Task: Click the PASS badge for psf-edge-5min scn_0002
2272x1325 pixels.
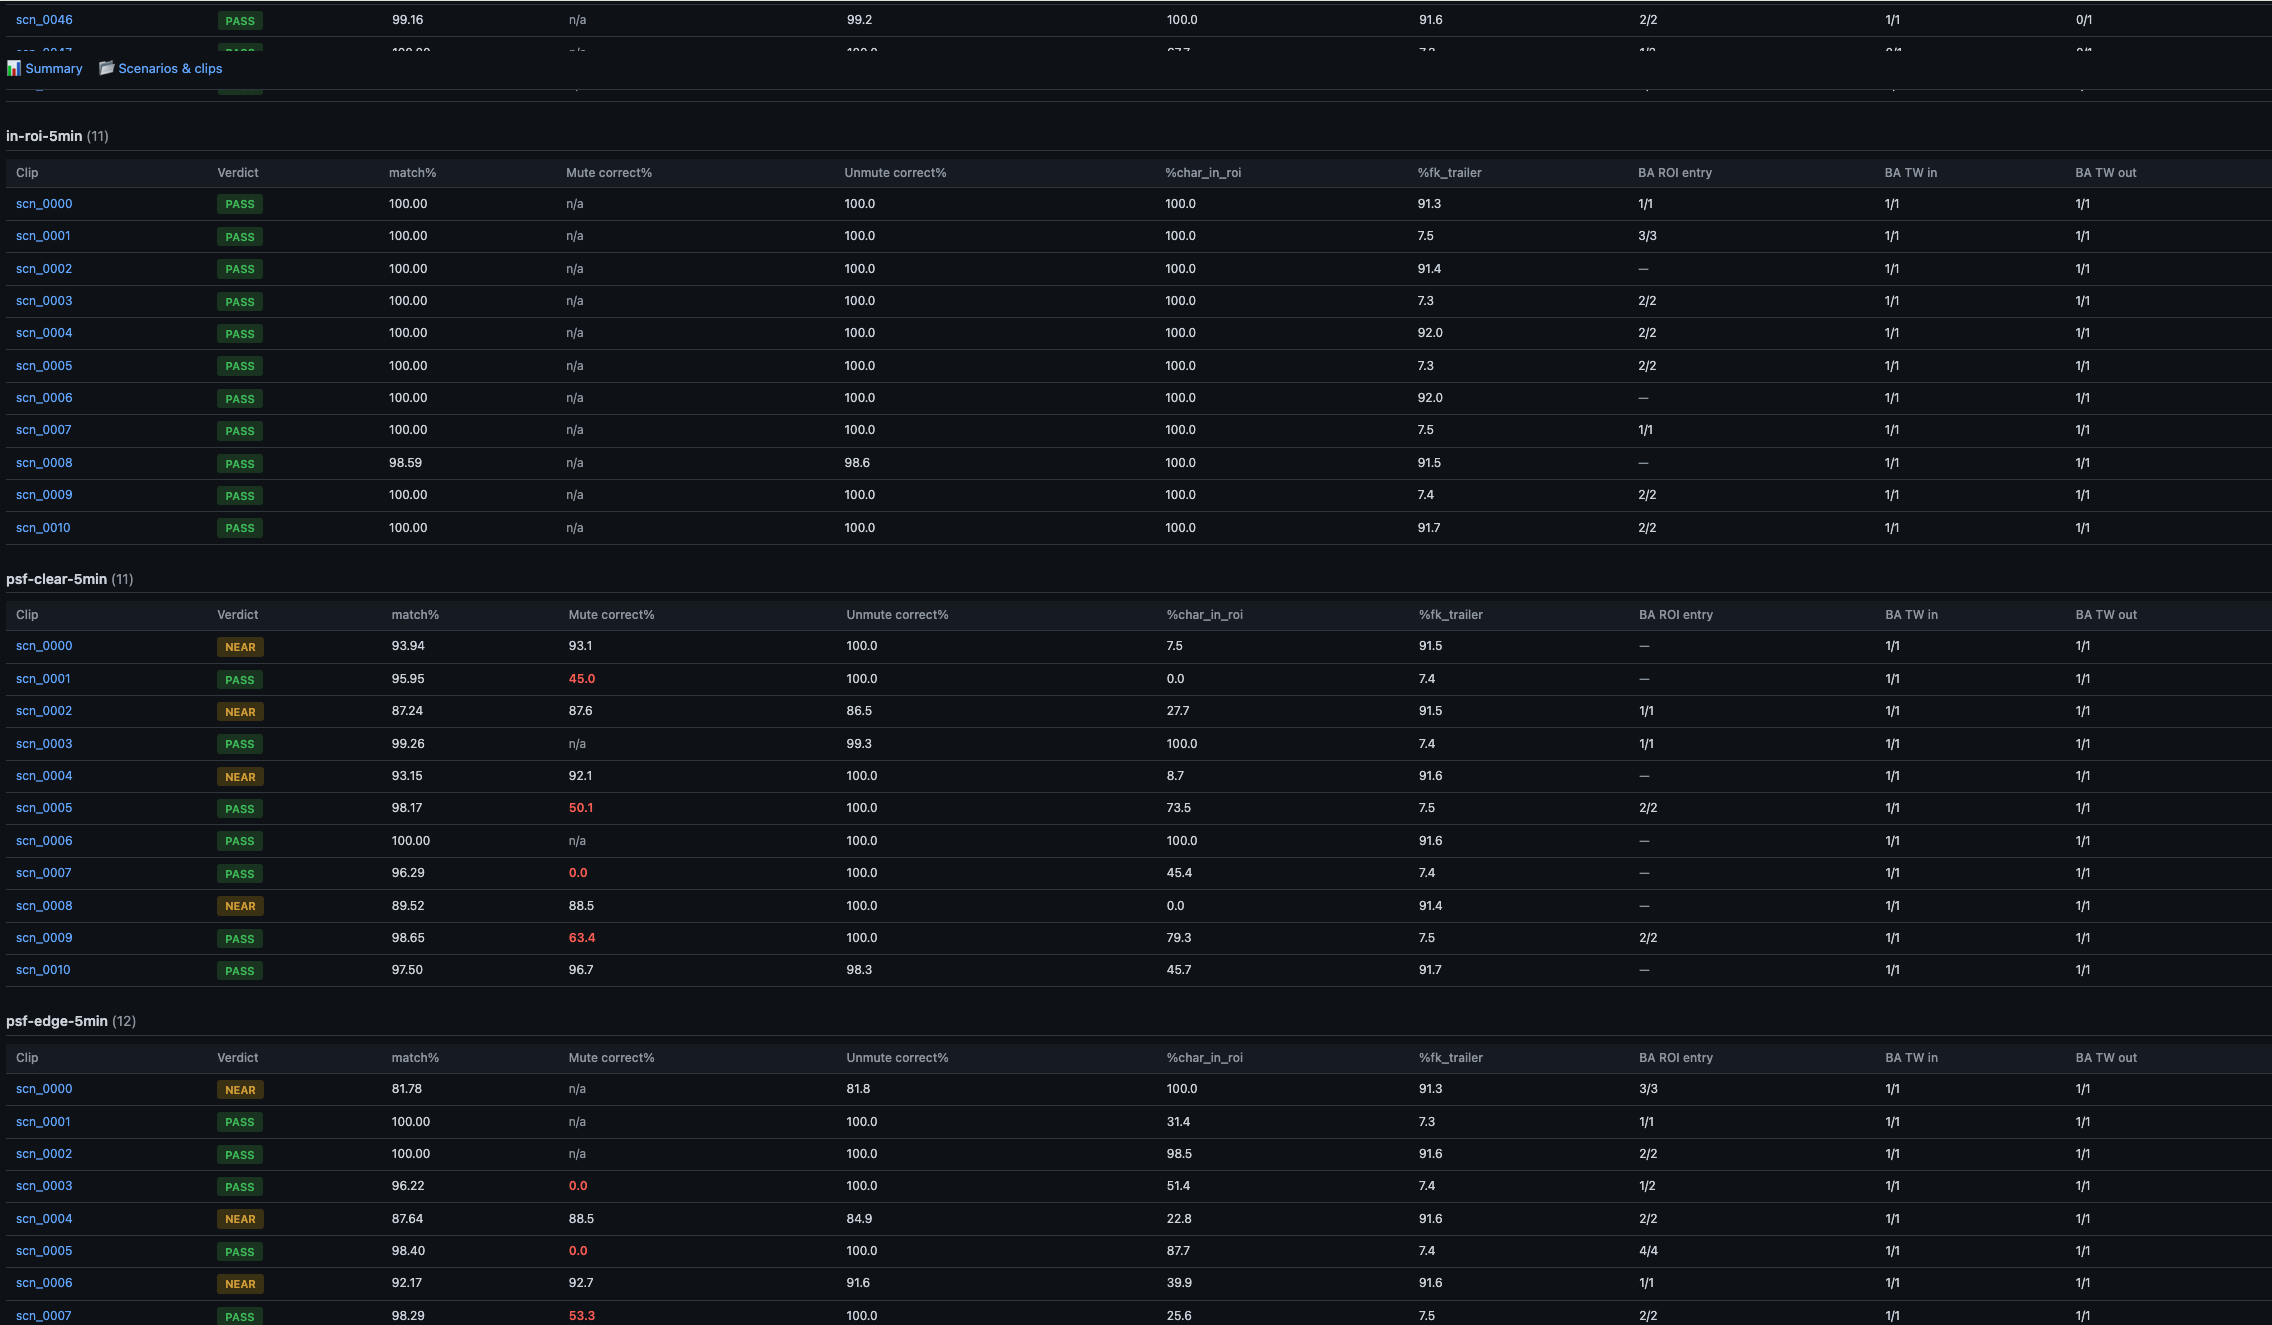Action: pyautogui.click(x=240, y=1155)
